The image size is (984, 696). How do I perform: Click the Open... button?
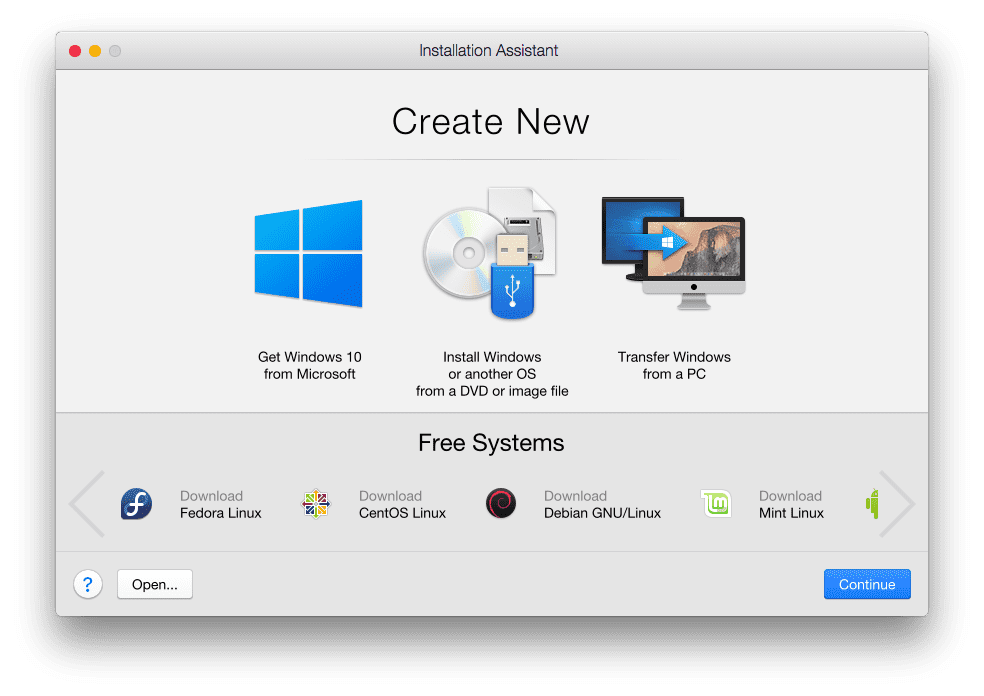point(154,584)
